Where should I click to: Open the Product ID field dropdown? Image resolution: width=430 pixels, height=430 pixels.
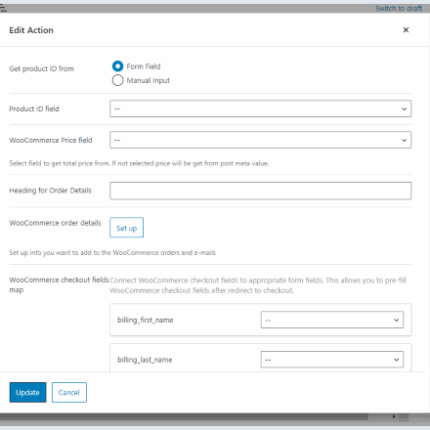click(x=260, y=109)
